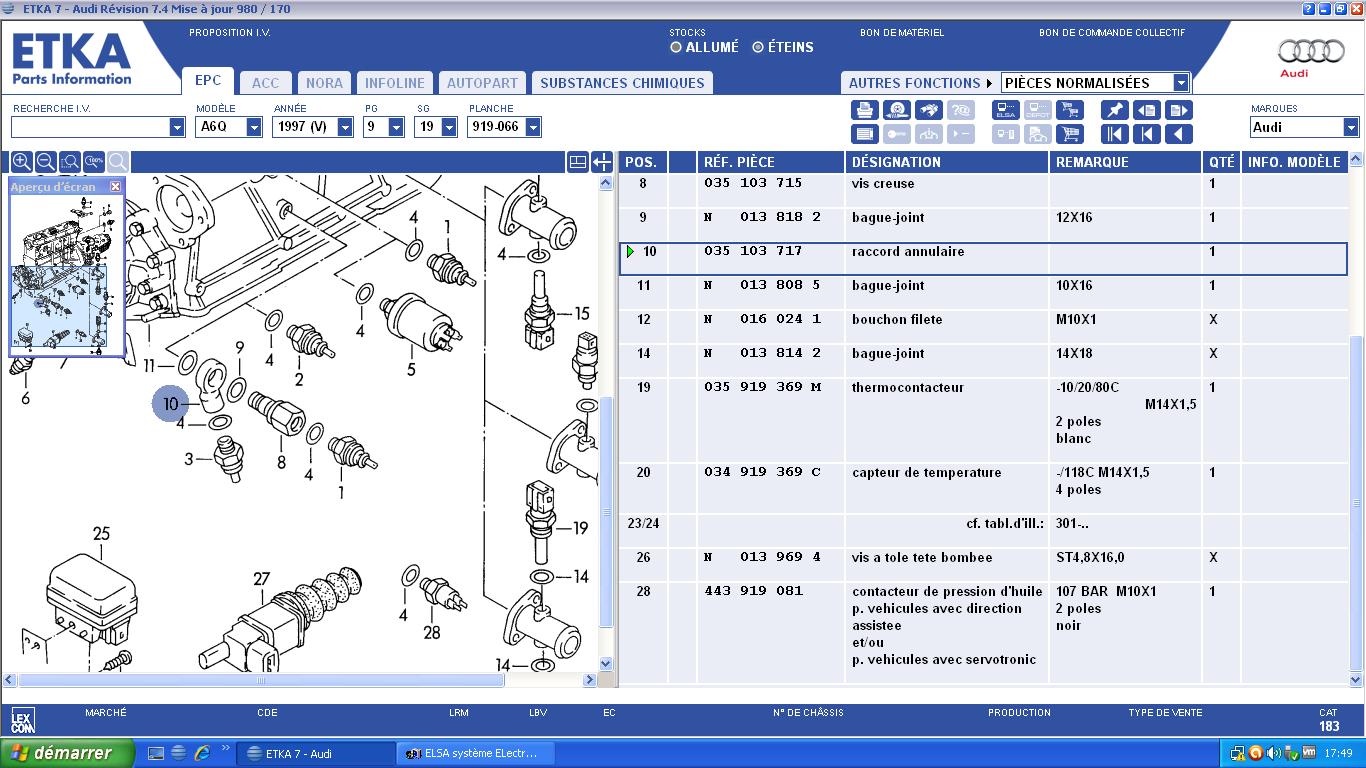The width and height of the screenshot is (1366, 768).
Task: Open the ELSA link icon
Action: [1006, 110]
